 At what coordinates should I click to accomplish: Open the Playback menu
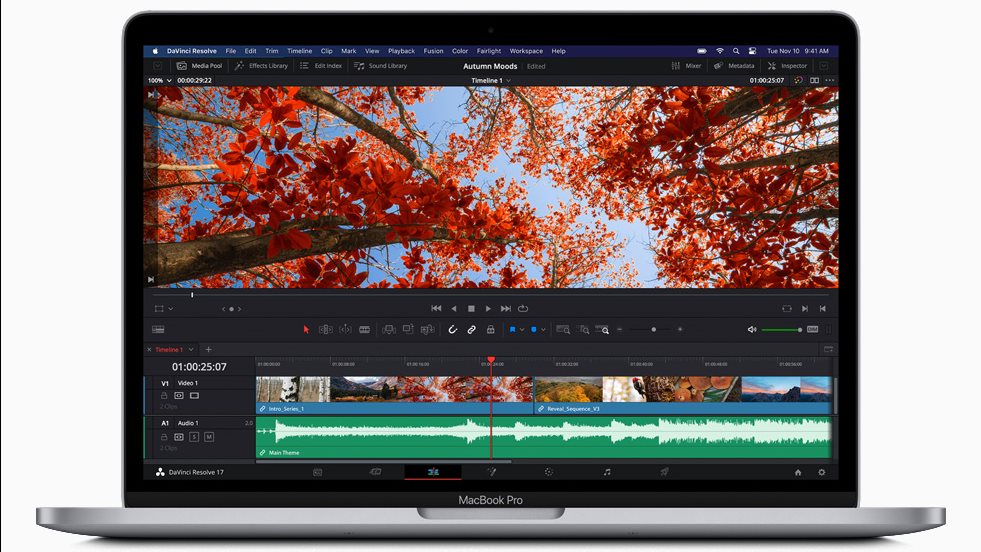click(x=401, y=51)
